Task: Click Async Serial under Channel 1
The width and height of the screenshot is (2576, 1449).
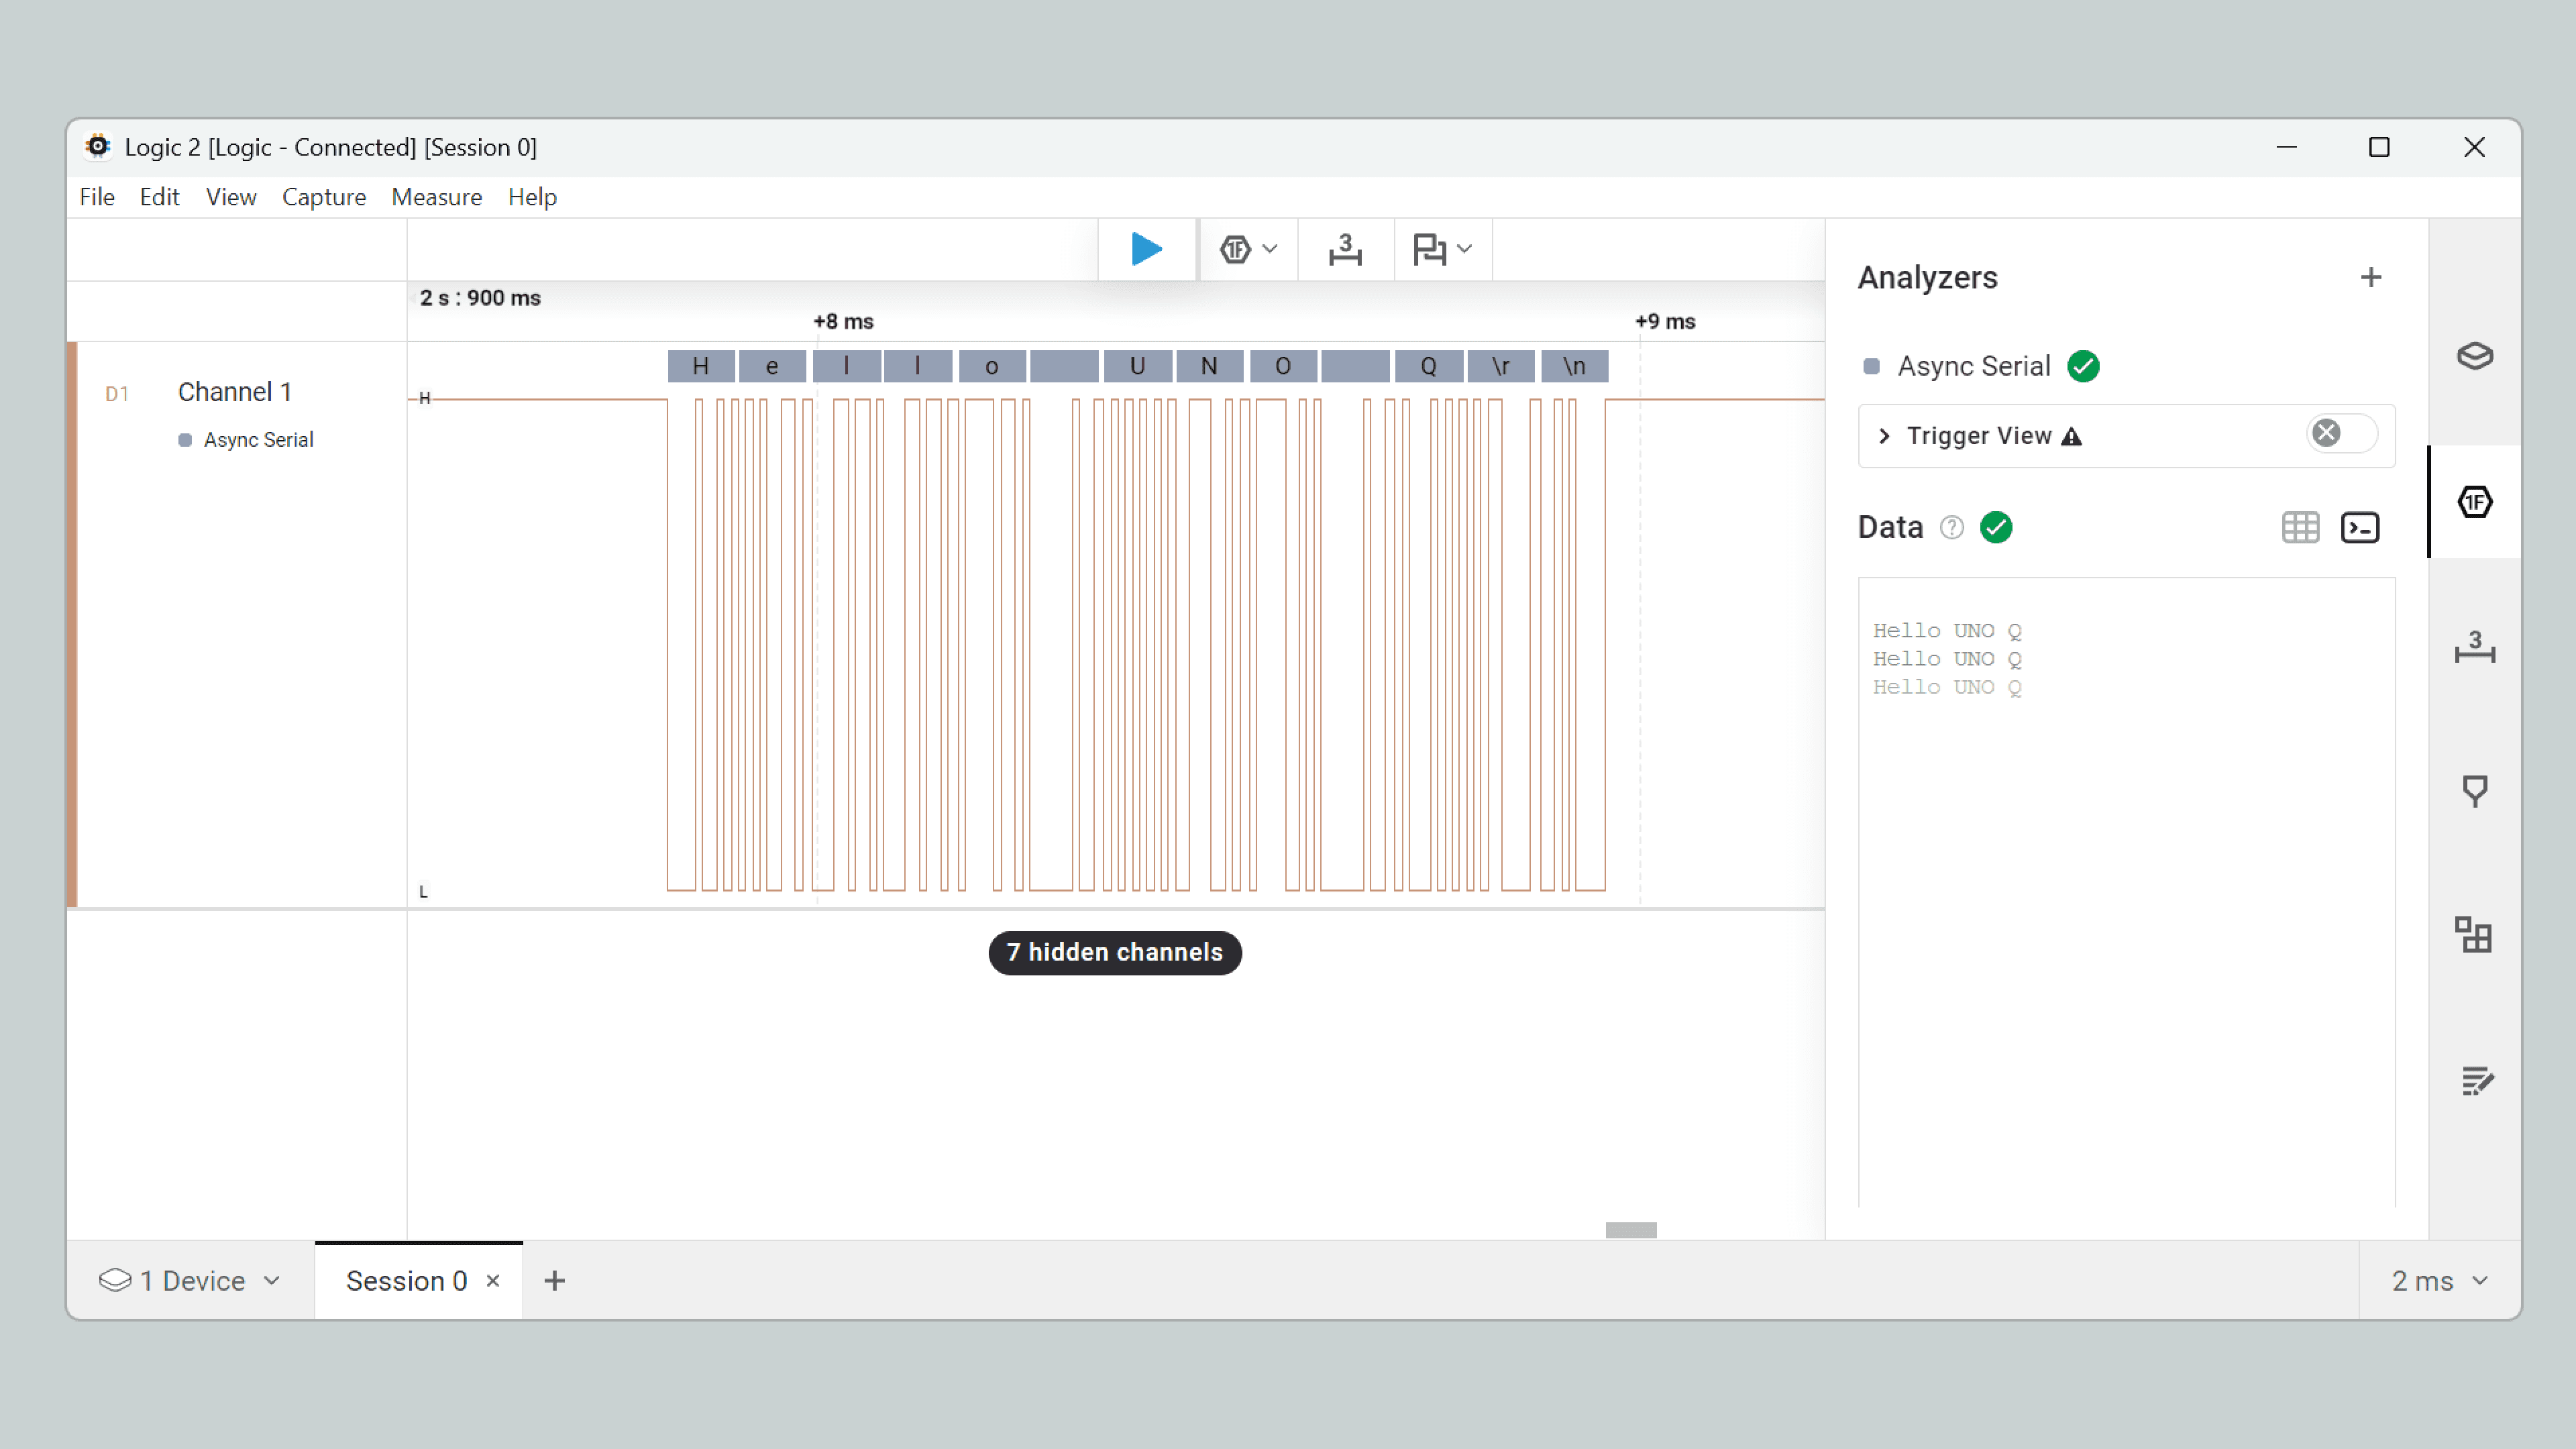Action: click(x=258, y=440)
